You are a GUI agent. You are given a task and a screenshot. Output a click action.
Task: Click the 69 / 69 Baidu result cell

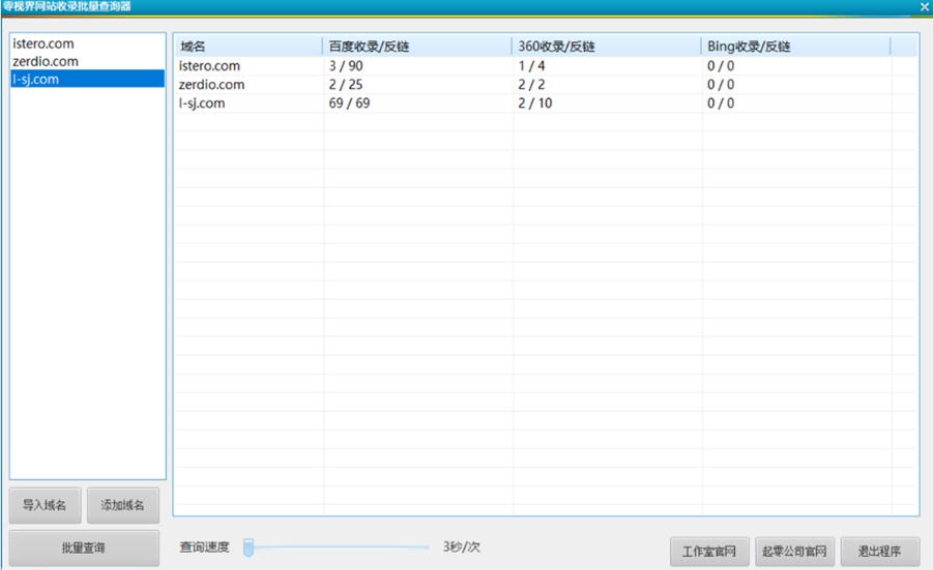pyautogui.click(x=349, y=103)
